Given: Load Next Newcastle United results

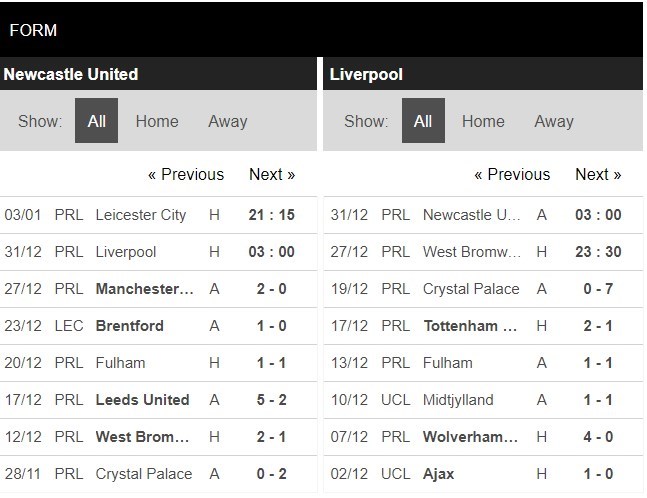Looking at the screenshot, I should 272,174.
